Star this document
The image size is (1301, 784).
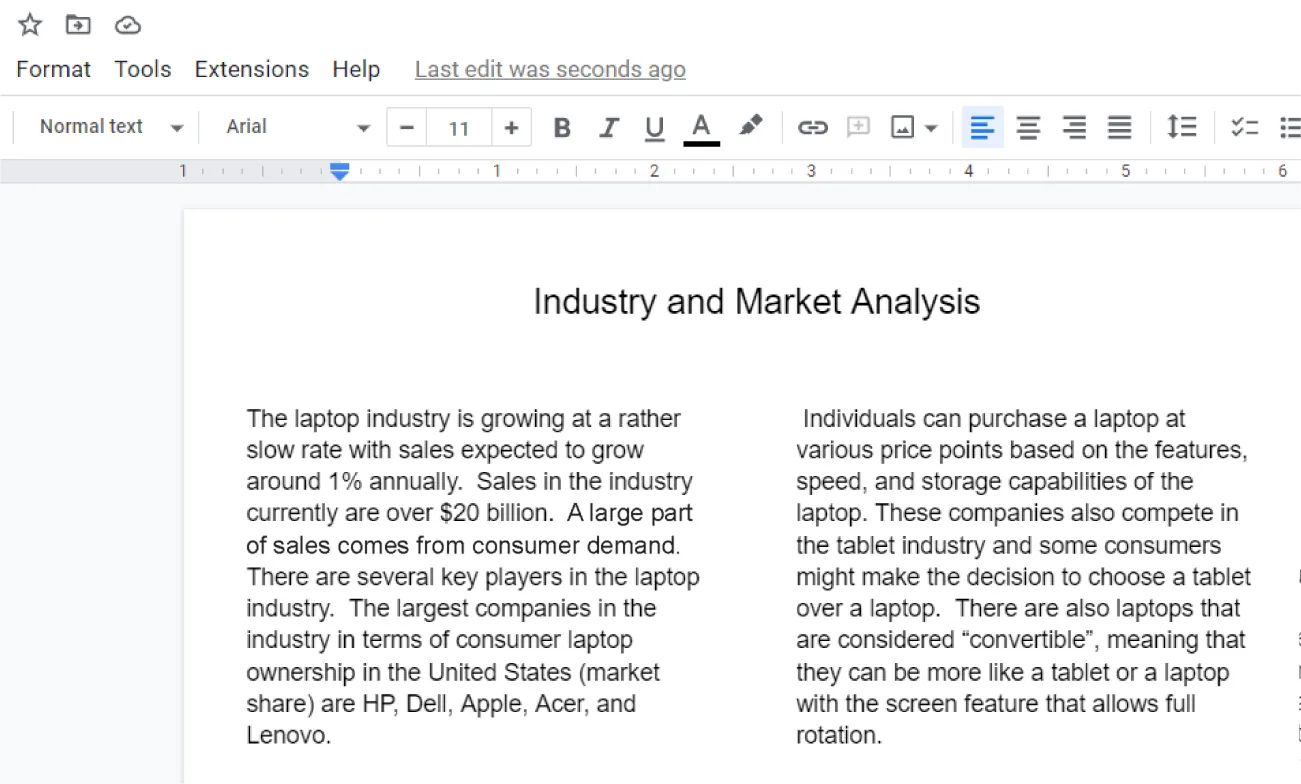29,24
